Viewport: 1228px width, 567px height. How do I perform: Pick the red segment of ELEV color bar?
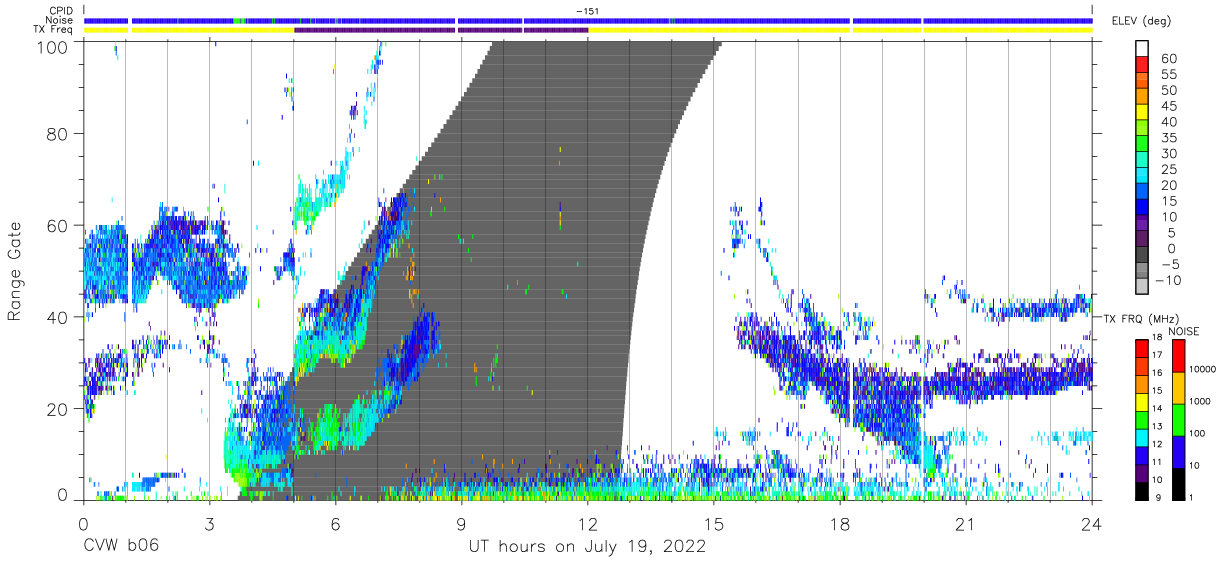tap(1141, 64)
